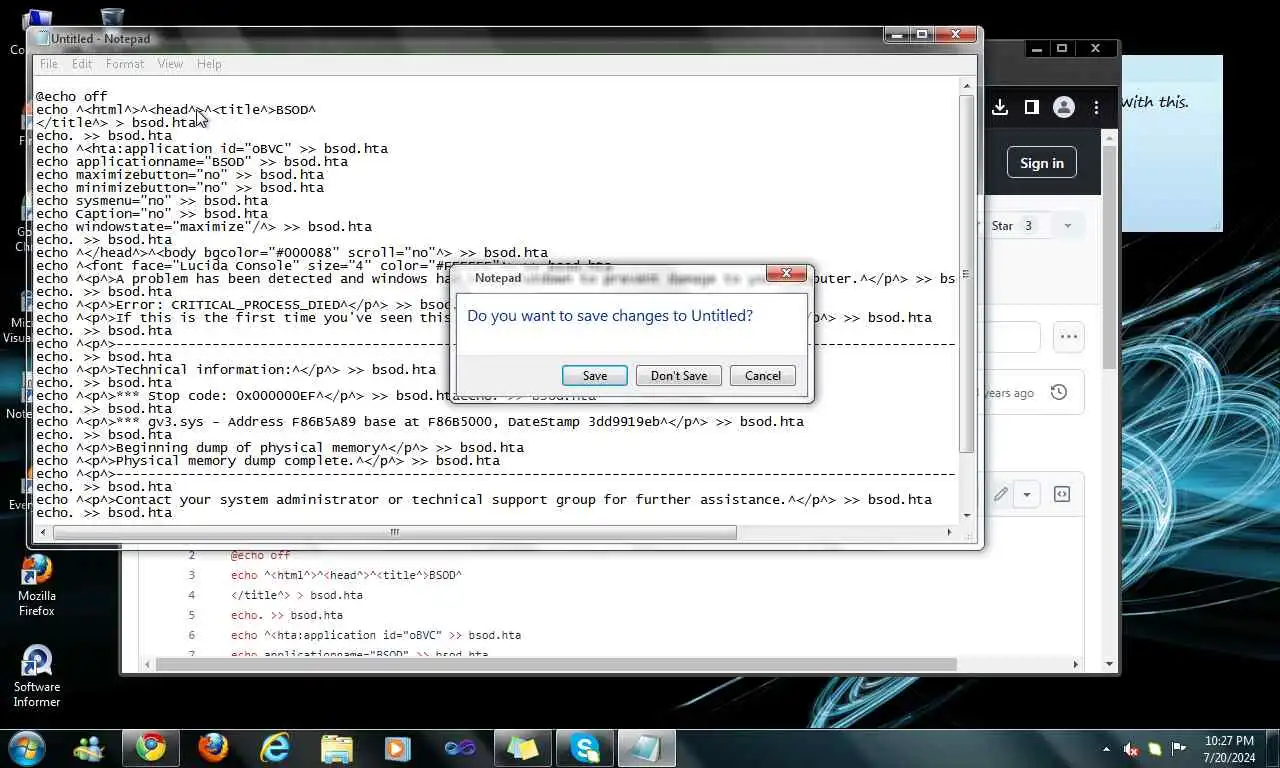
Task: Choose Don't Save in the dialog
Action: point(679,376)
